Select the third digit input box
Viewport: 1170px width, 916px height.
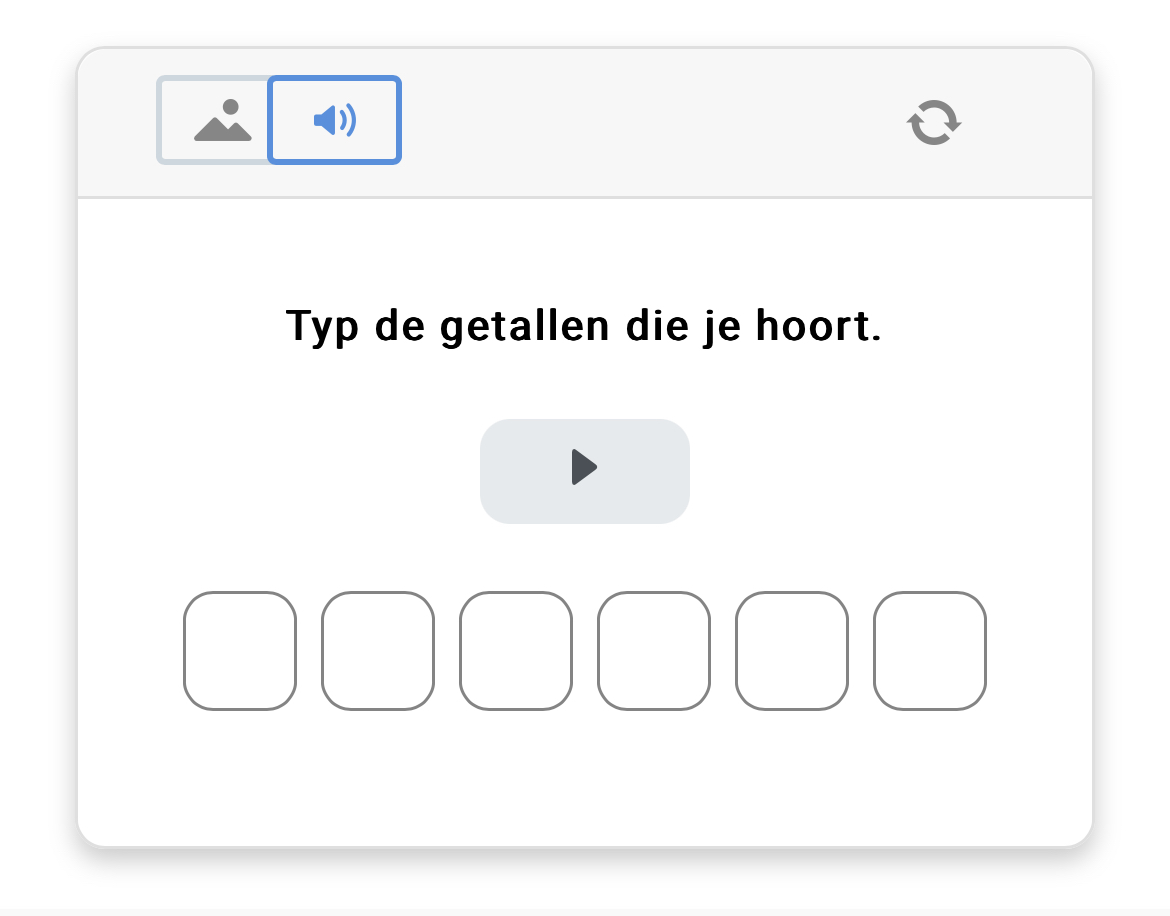tap(516, 651)
